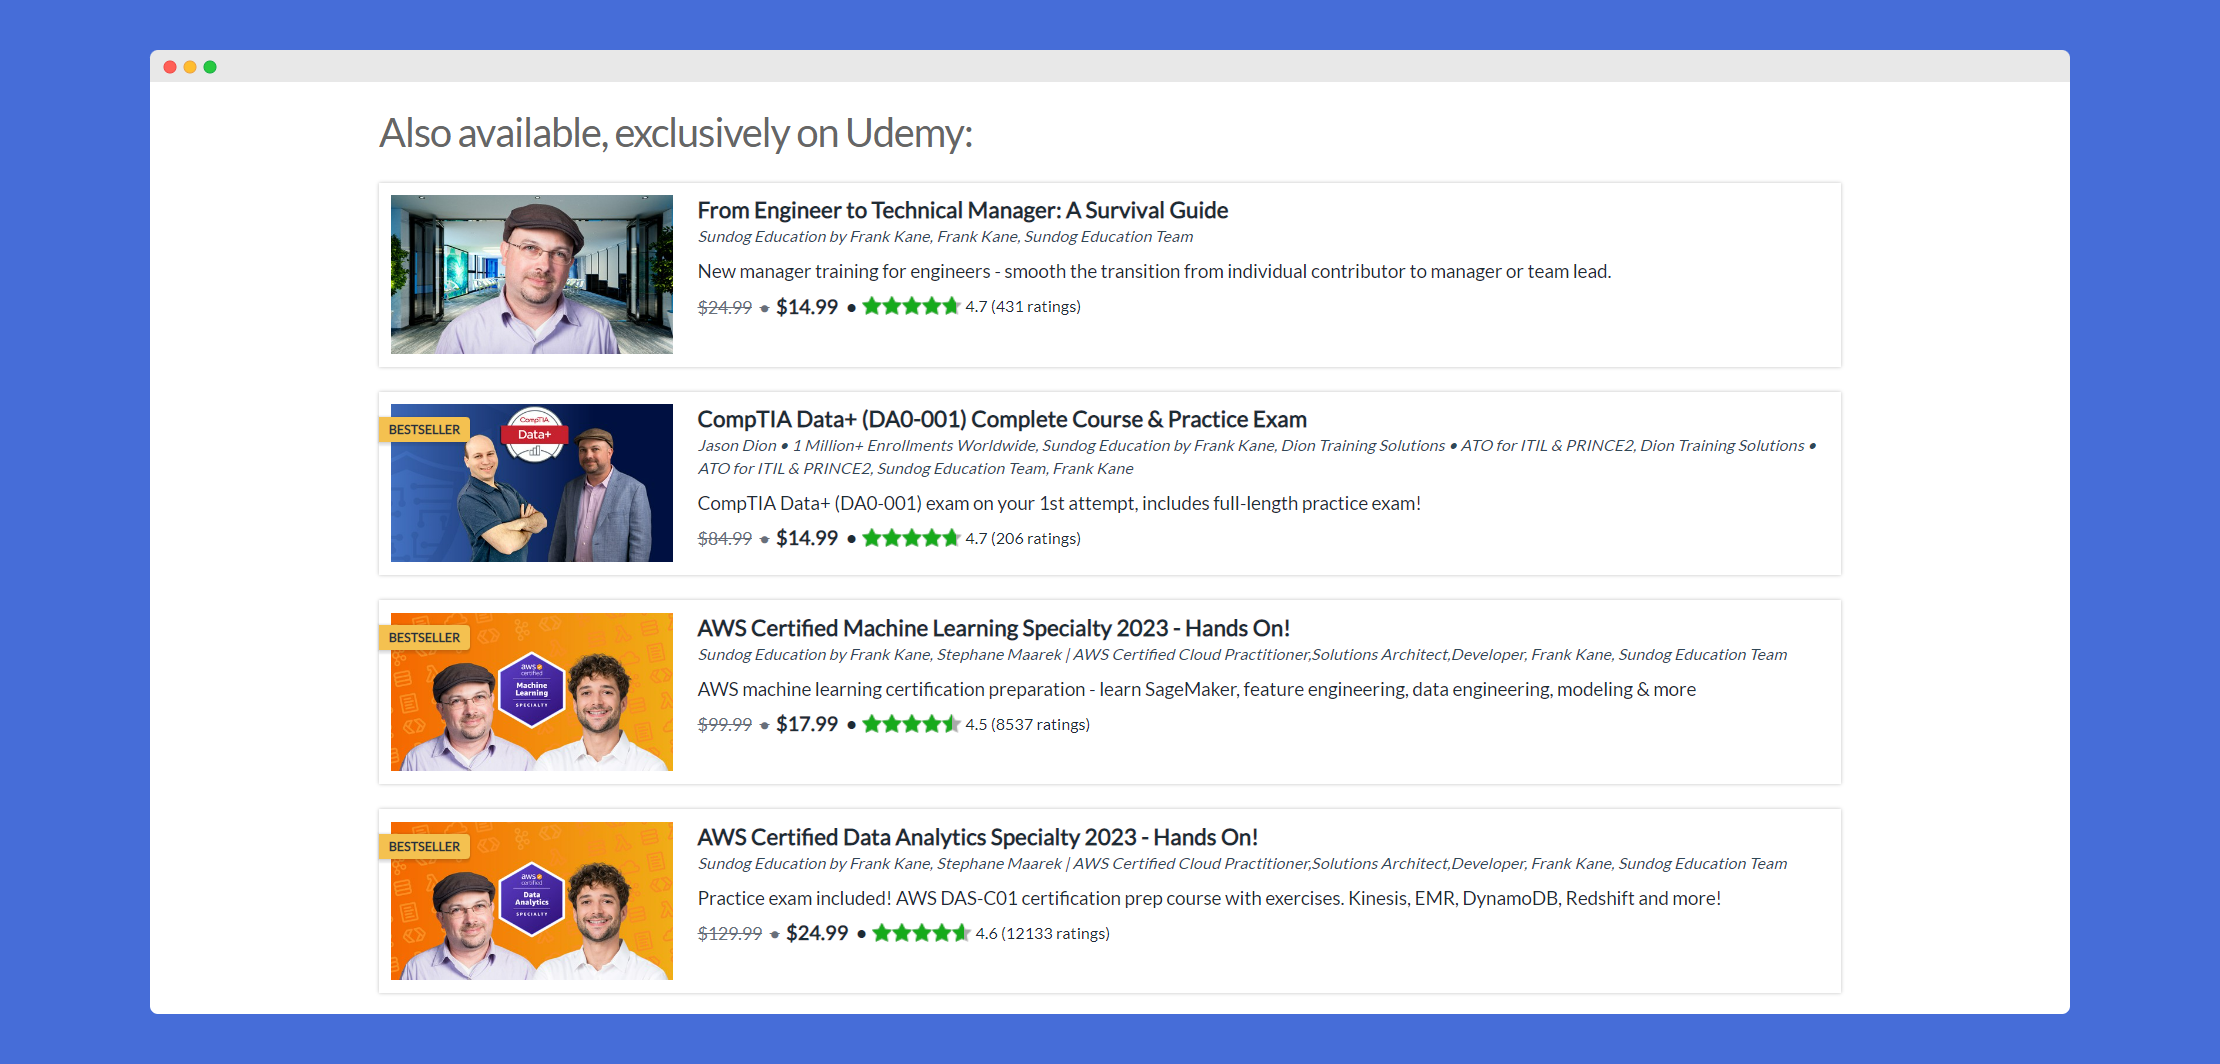Click title From Engineer to Technical Manager: A Survival Guide
Screen dimensions: 2220x1064
[962, 210]
